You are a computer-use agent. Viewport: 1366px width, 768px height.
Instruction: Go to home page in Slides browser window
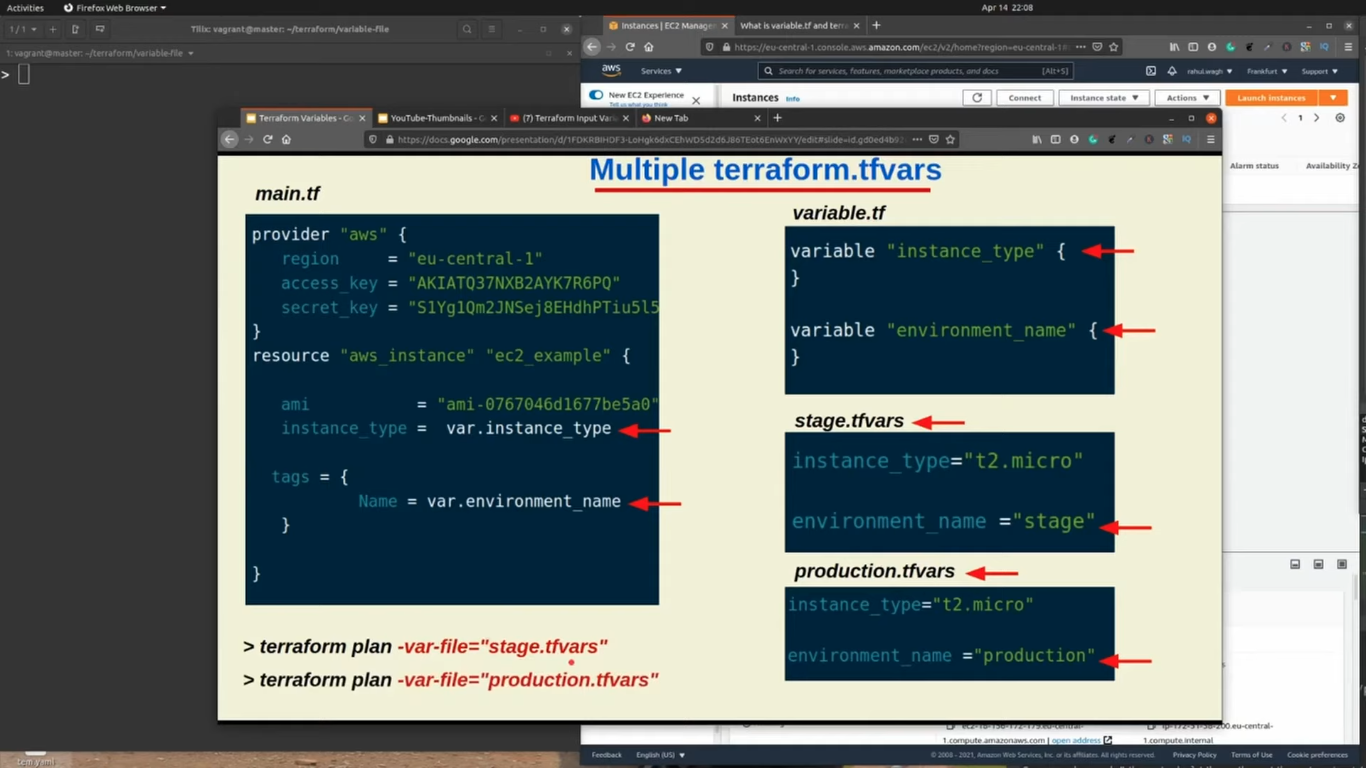[286, 140]
